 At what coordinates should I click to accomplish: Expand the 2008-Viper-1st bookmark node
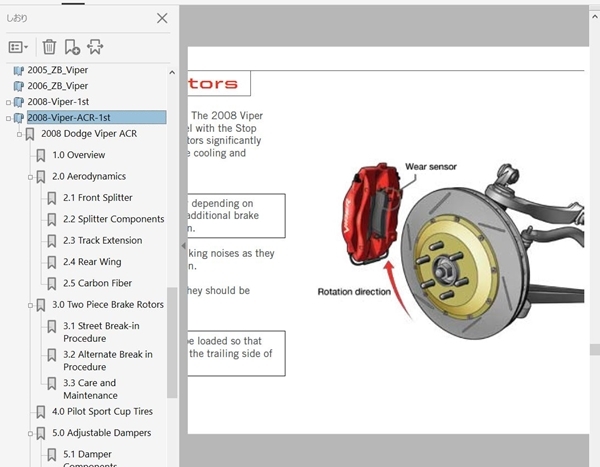pos(8,102)
